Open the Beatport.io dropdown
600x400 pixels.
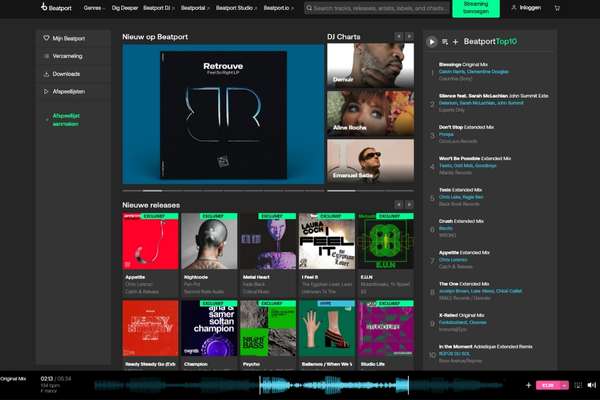(x=279, y=8)
